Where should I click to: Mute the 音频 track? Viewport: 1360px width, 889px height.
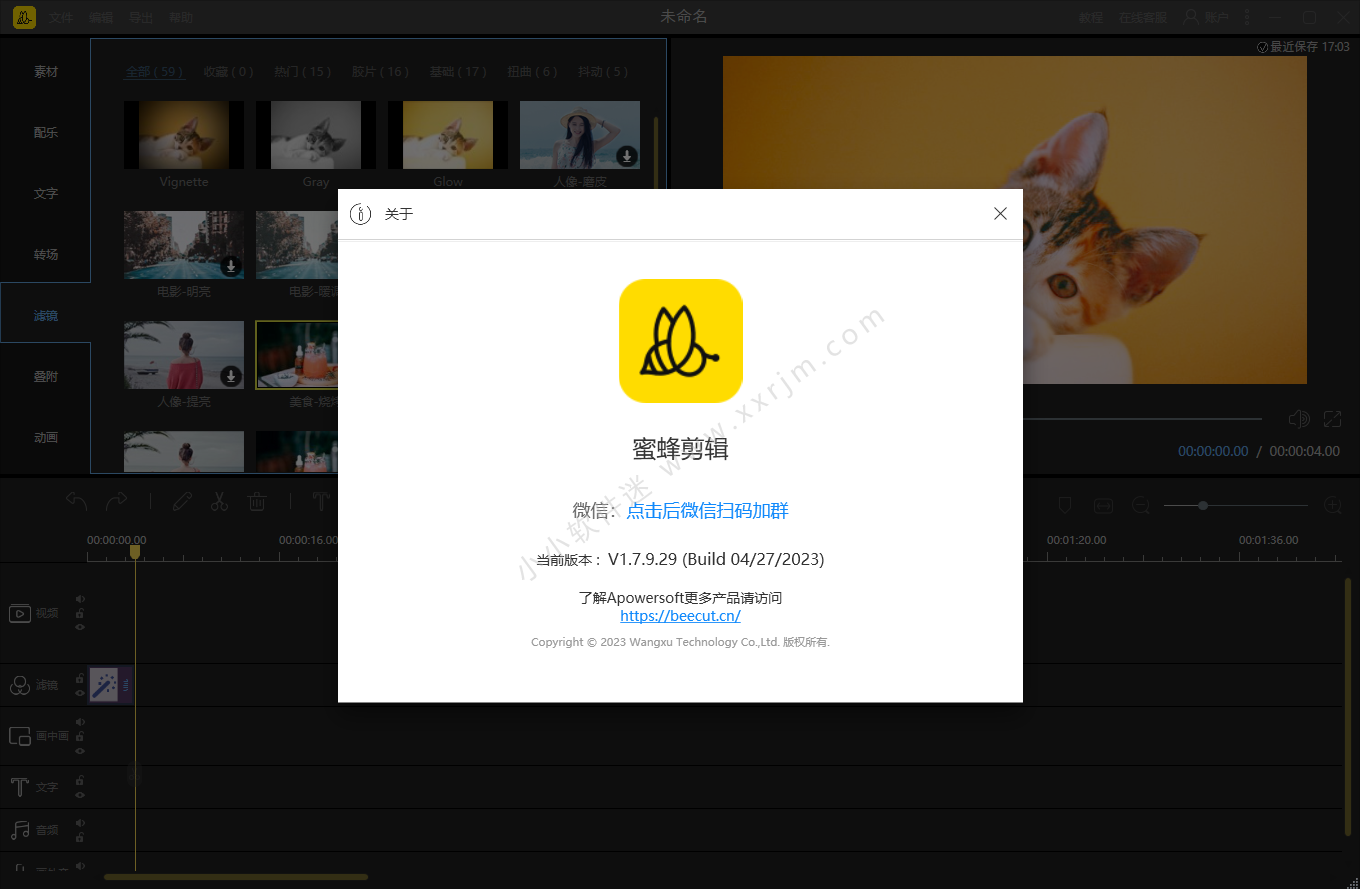click(80, 823)
